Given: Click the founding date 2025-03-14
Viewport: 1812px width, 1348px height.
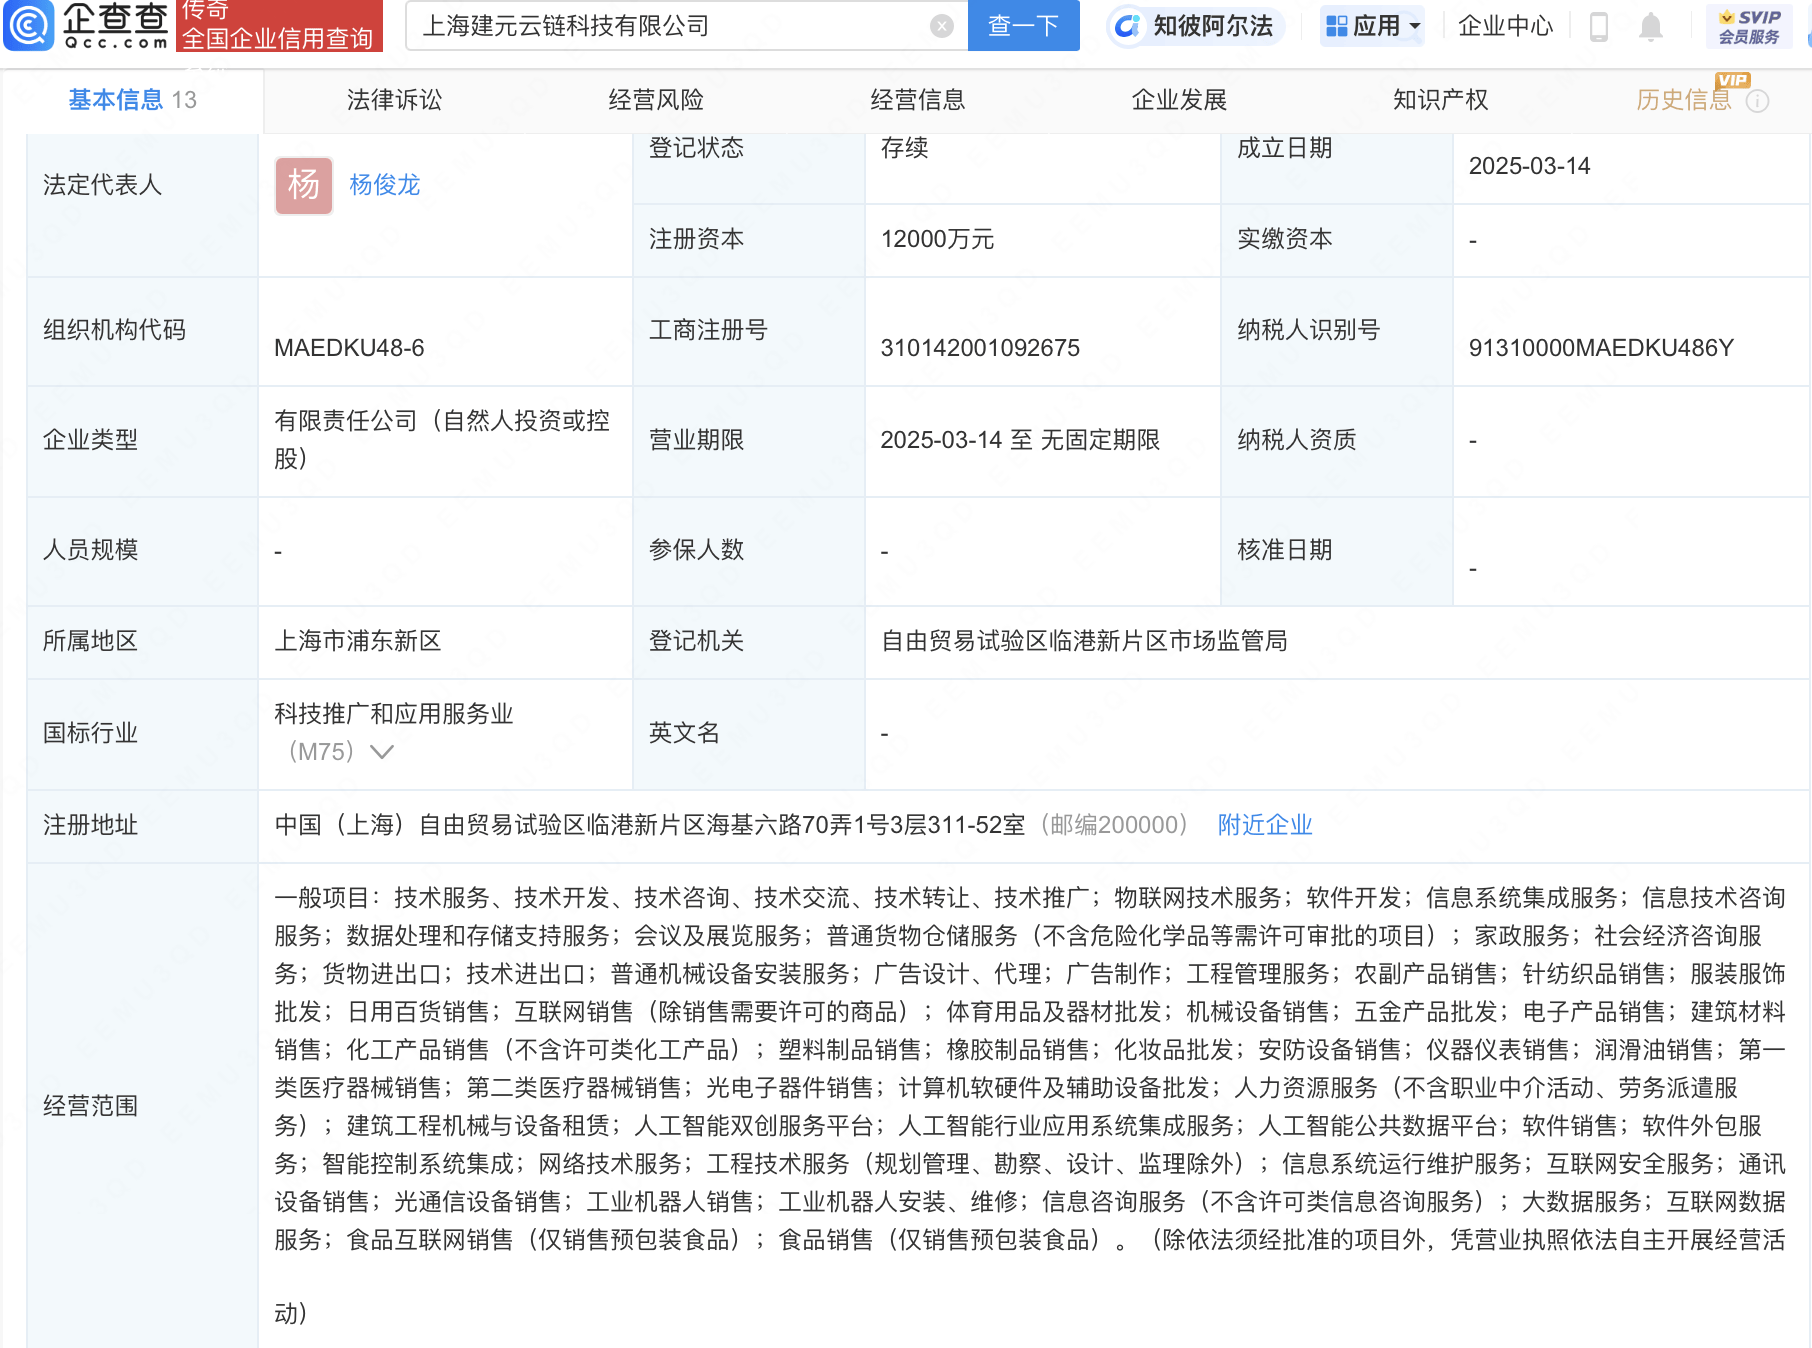Looking at the screenshot, I should [1529, 166].
